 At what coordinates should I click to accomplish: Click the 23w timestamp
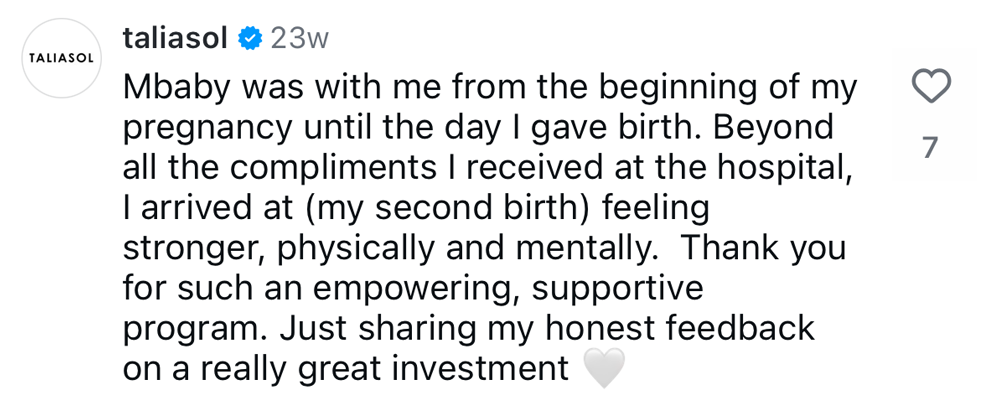pyautogui.click(x=300, y=39)
